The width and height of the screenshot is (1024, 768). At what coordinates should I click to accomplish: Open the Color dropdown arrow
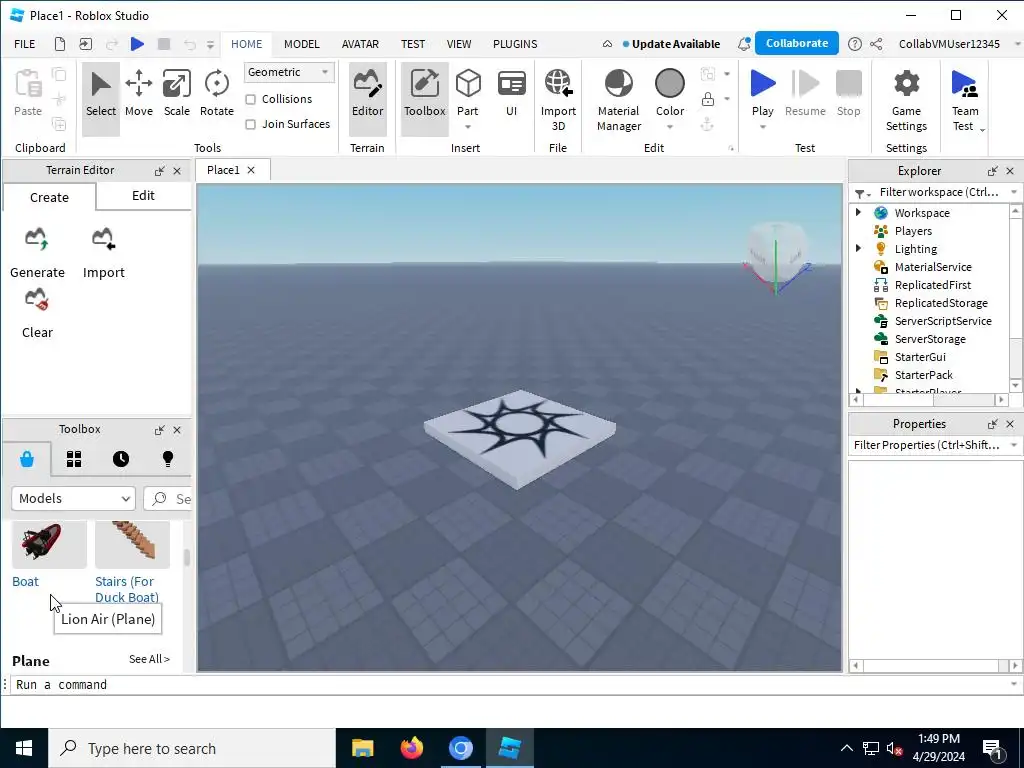click(670, 127)
